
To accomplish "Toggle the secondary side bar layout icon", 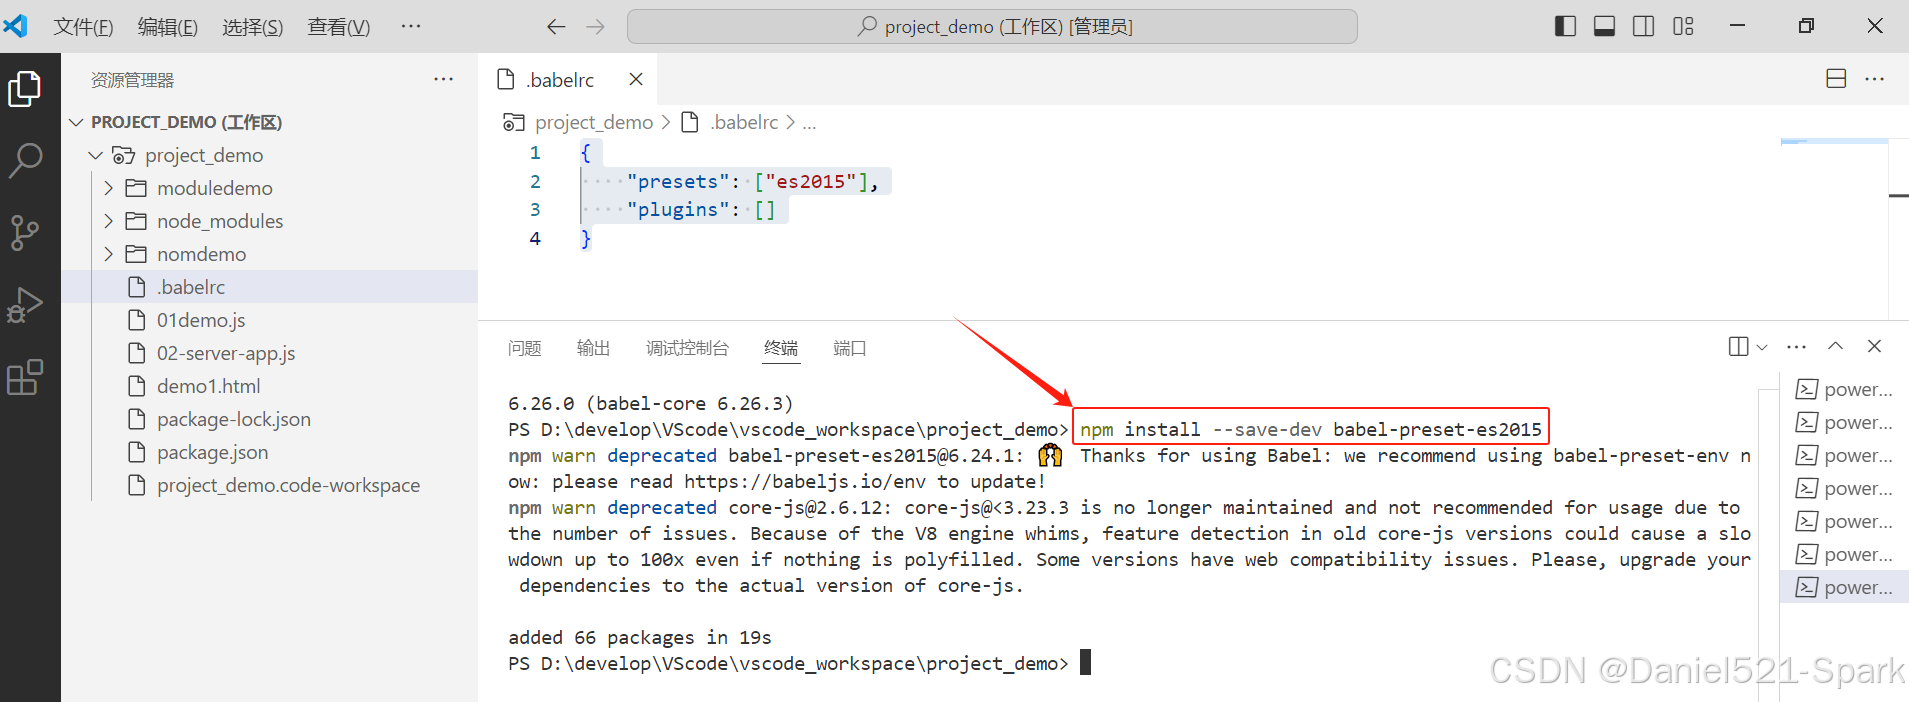I will click(x=1644, y=27).
